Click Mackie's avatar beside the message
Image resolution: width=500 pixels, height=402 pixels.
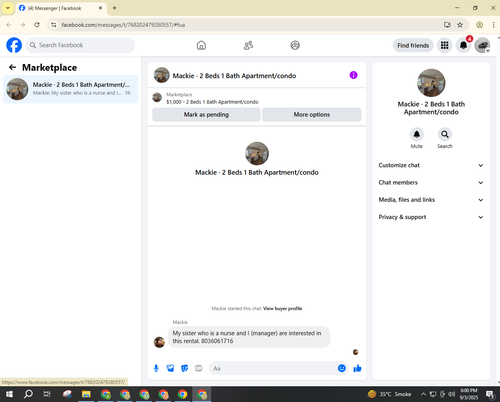pyautogui.click(x=159, y=342)
